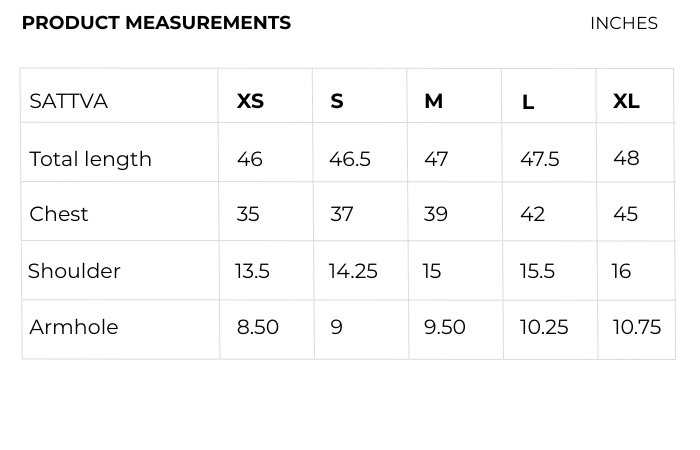Select the Total length row label
This screenshot has height=450, width=700.
tap(91, 159)
